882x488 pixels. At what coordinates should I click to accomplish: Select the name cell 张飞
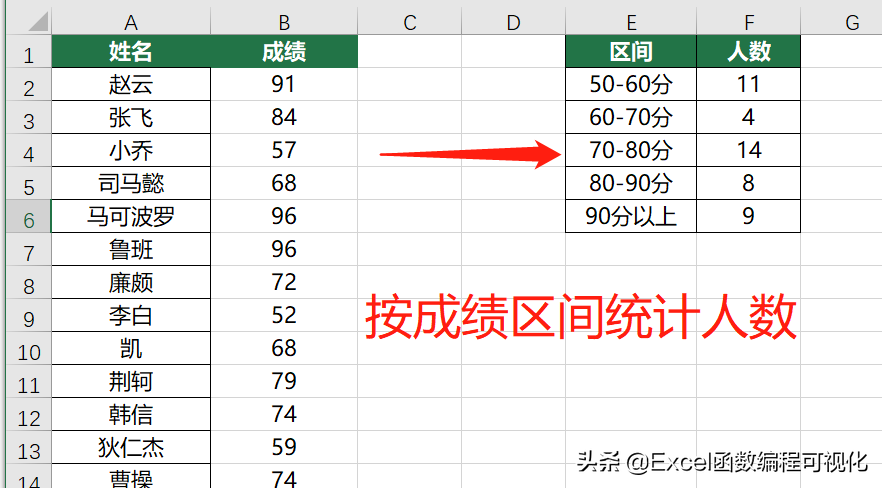point(131,118)
